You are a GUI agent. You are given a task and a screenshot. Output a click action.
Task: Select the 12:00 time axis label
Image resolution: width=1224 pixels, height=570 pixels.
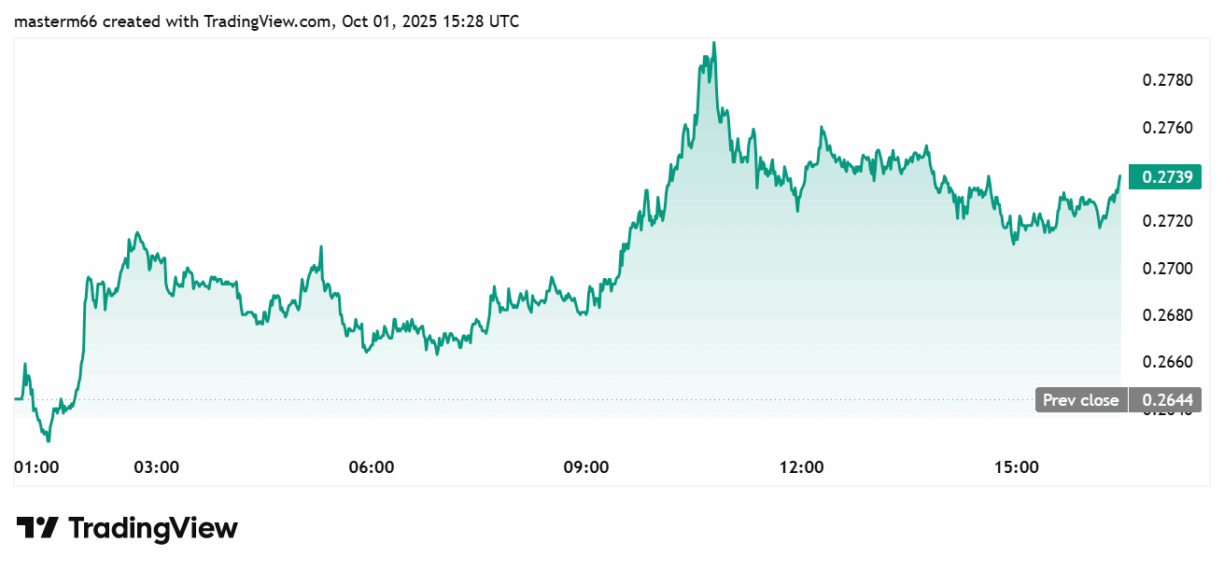[x=802, y=467]
